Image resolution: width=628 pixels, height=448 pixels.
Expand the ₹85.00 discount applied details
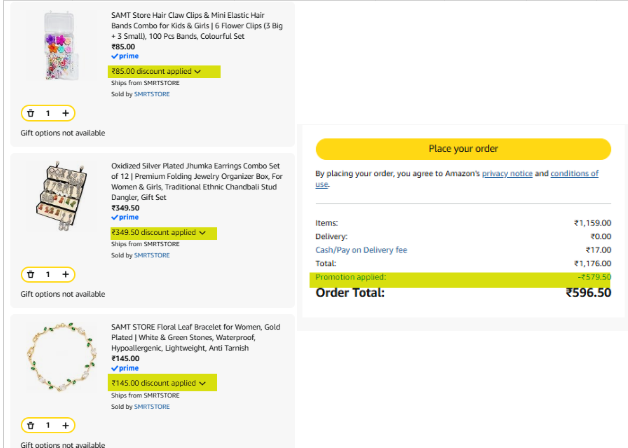(x=156, y=72)
